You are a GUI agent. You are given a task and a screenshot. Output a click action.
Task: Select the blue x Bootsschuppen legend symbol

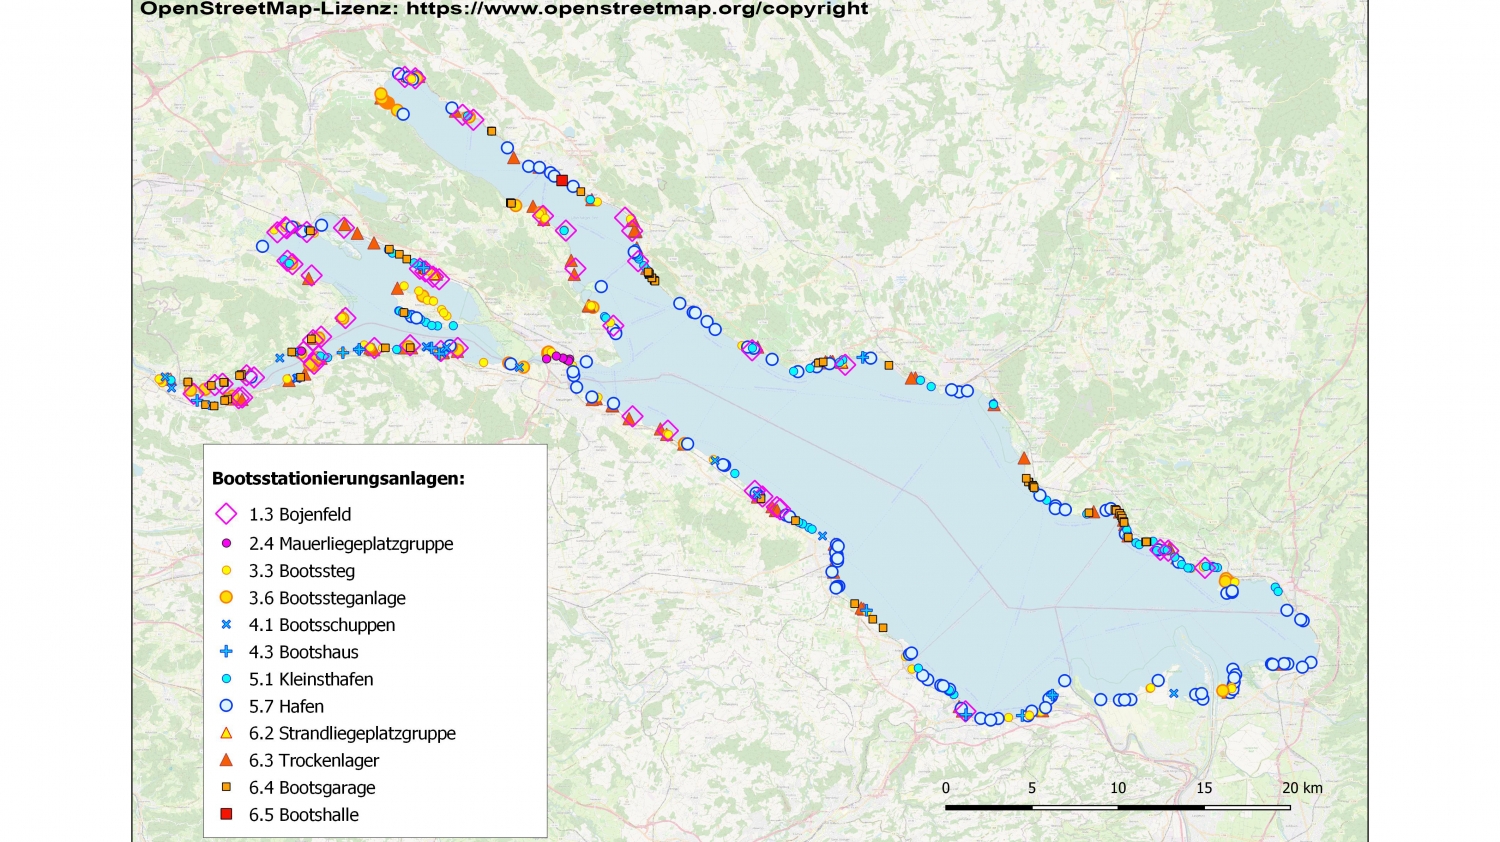pyautogui.click(x=226, y=624)
